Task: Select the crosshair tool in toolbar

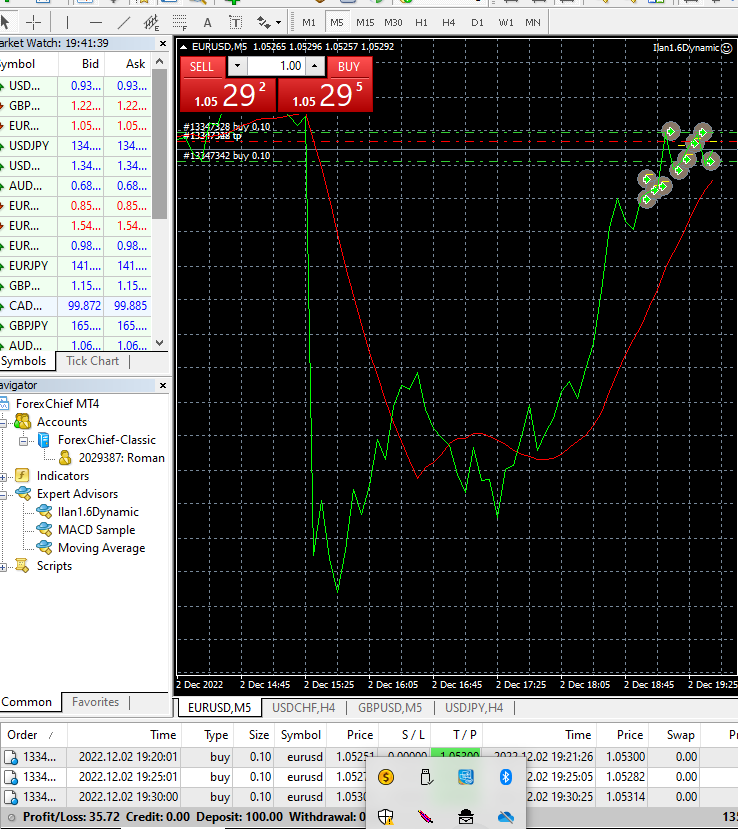Action: pos(33,22)
